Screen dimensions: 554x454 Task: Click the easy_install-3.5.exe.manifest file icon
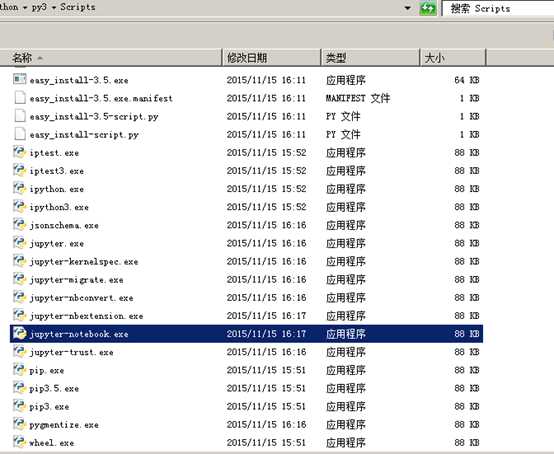[x=20, y=97]
